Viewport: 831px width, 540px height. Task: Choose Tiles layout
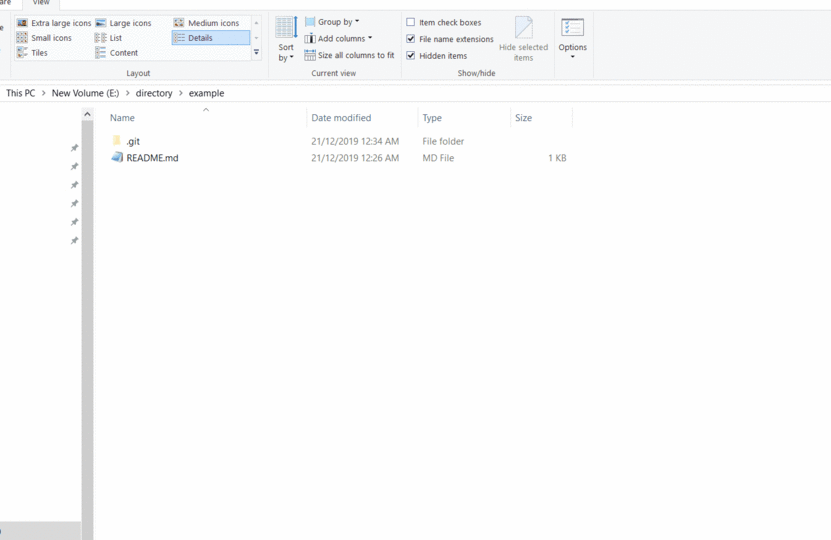(x=32, y=52)
